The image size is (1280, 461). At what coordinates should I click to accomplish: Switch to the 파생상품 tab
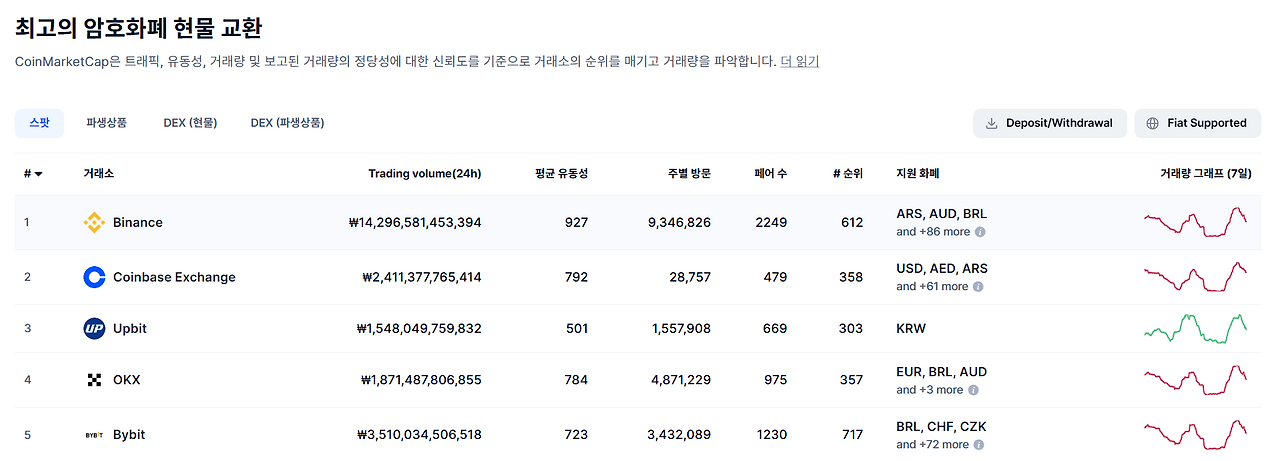click(x=106, y=123)
